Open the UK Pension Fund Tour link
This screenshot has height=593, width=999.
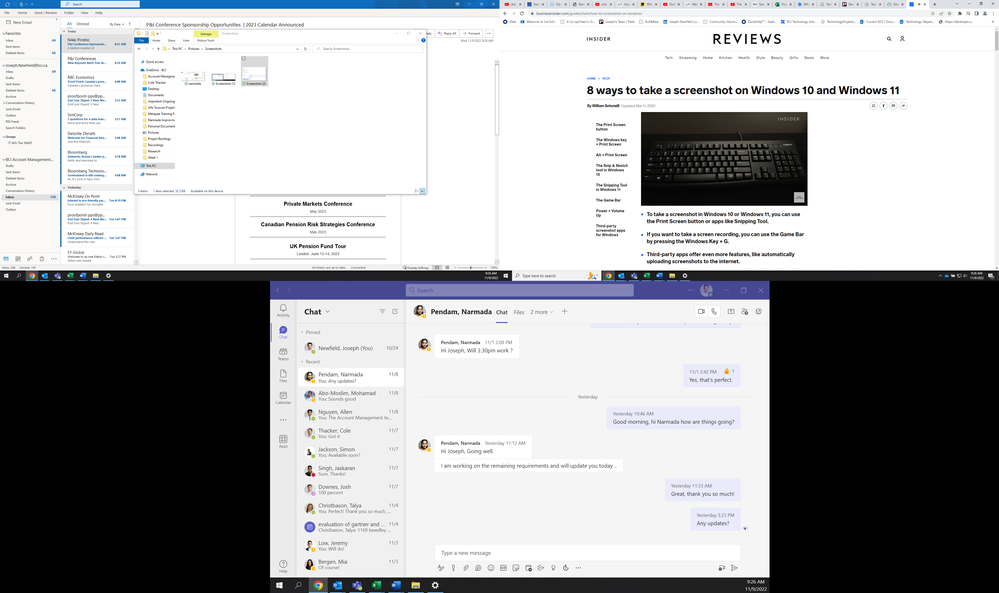pyautogui.click(x=318, y=247)
